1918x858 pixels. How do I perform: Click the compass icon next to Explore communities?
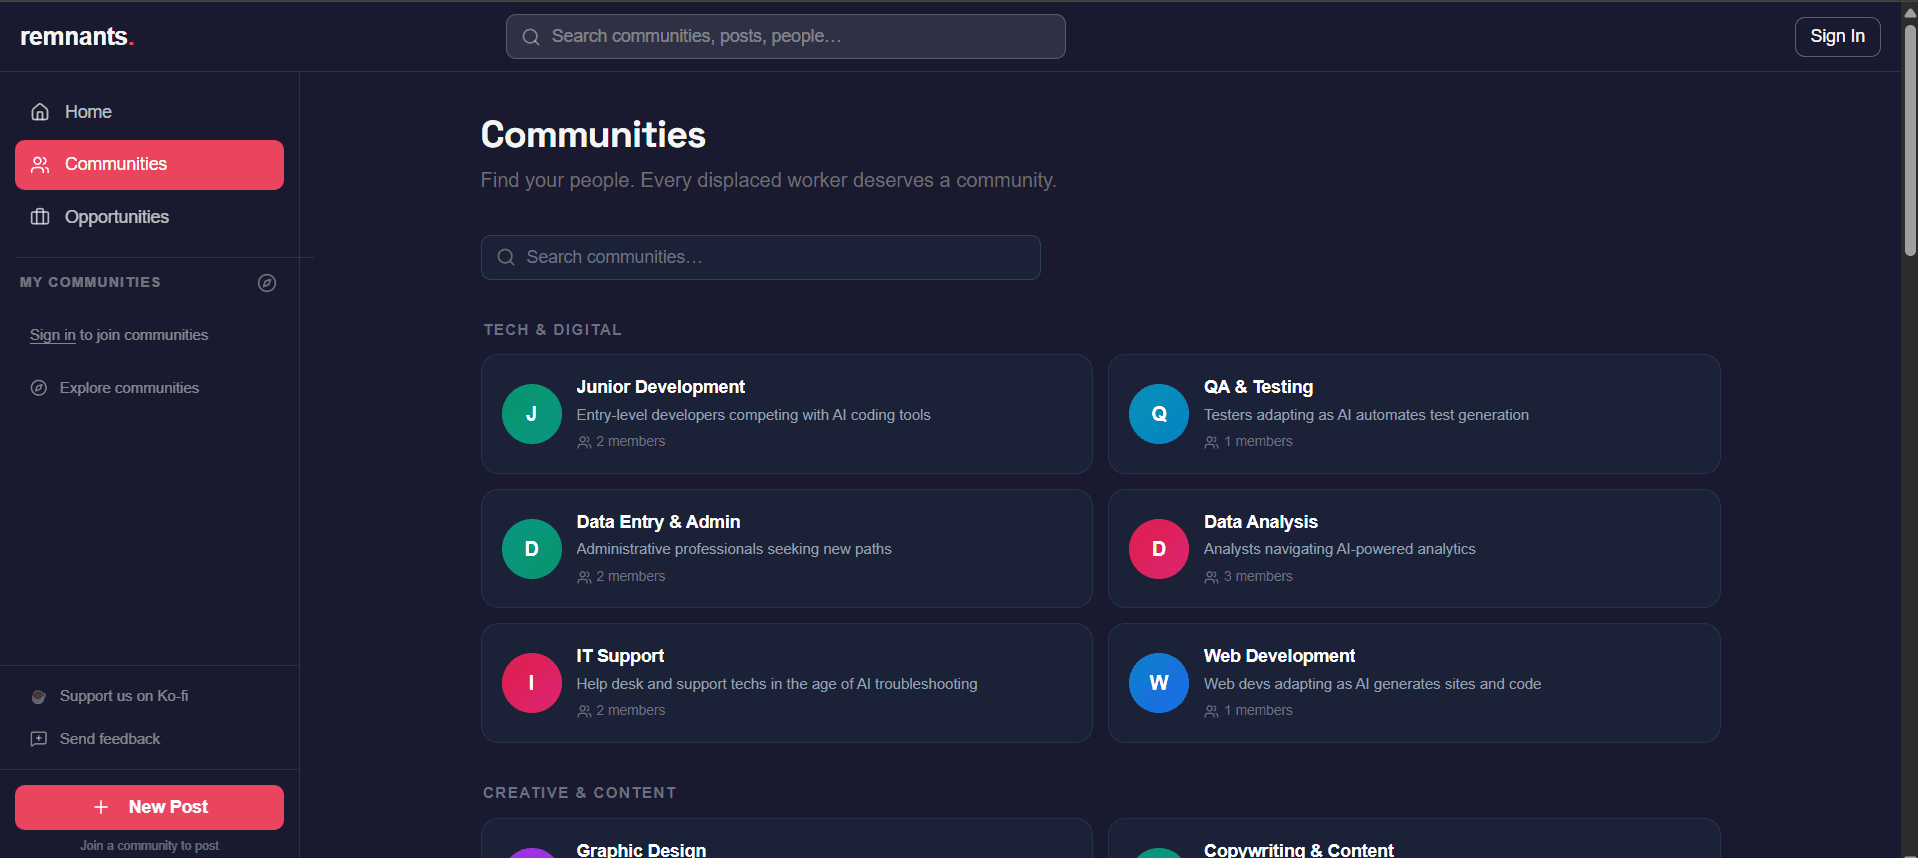(x=39, y=388)
